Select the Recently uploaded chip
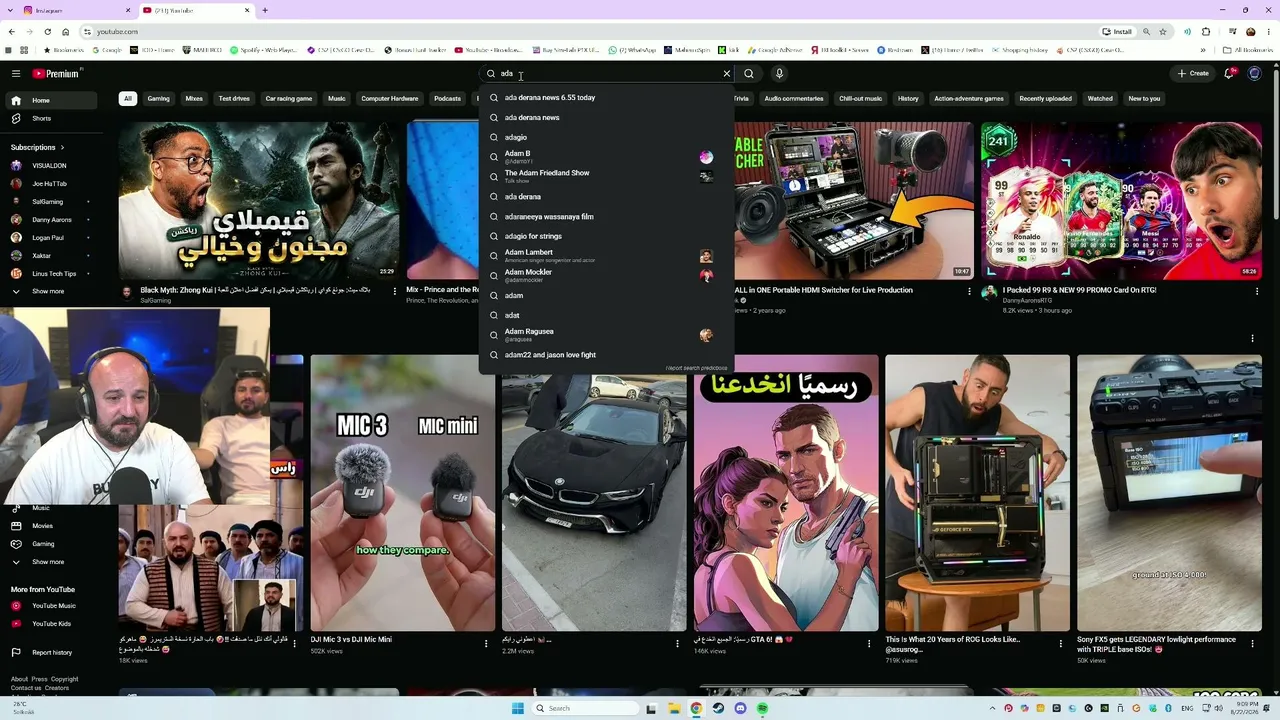1280x720 pixels. [x=1045, y=99]
